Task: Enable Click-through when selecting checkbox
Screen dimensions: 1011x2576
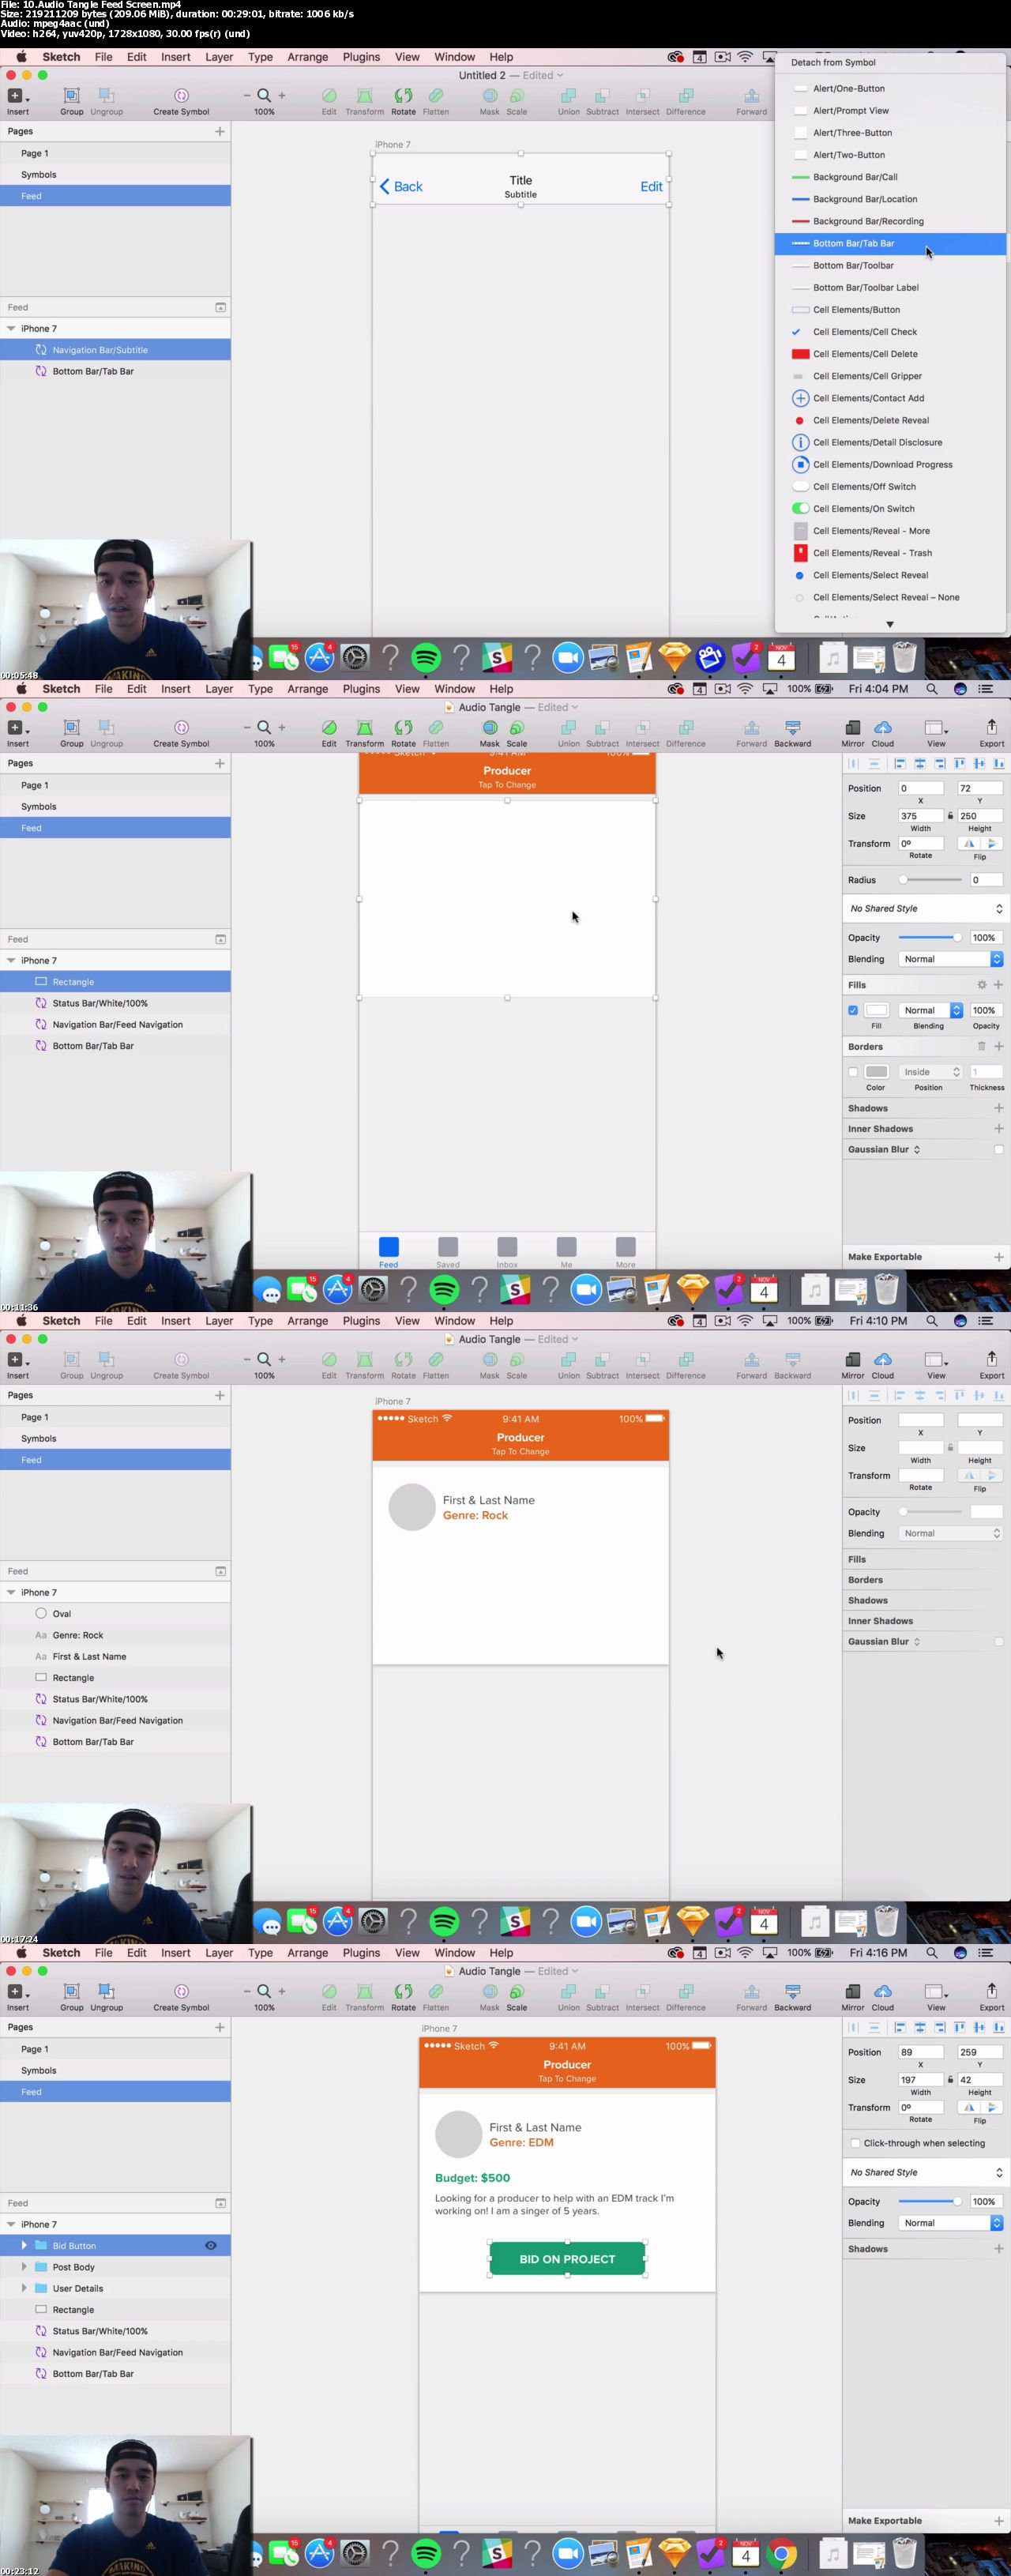Action: (855, 2143)
